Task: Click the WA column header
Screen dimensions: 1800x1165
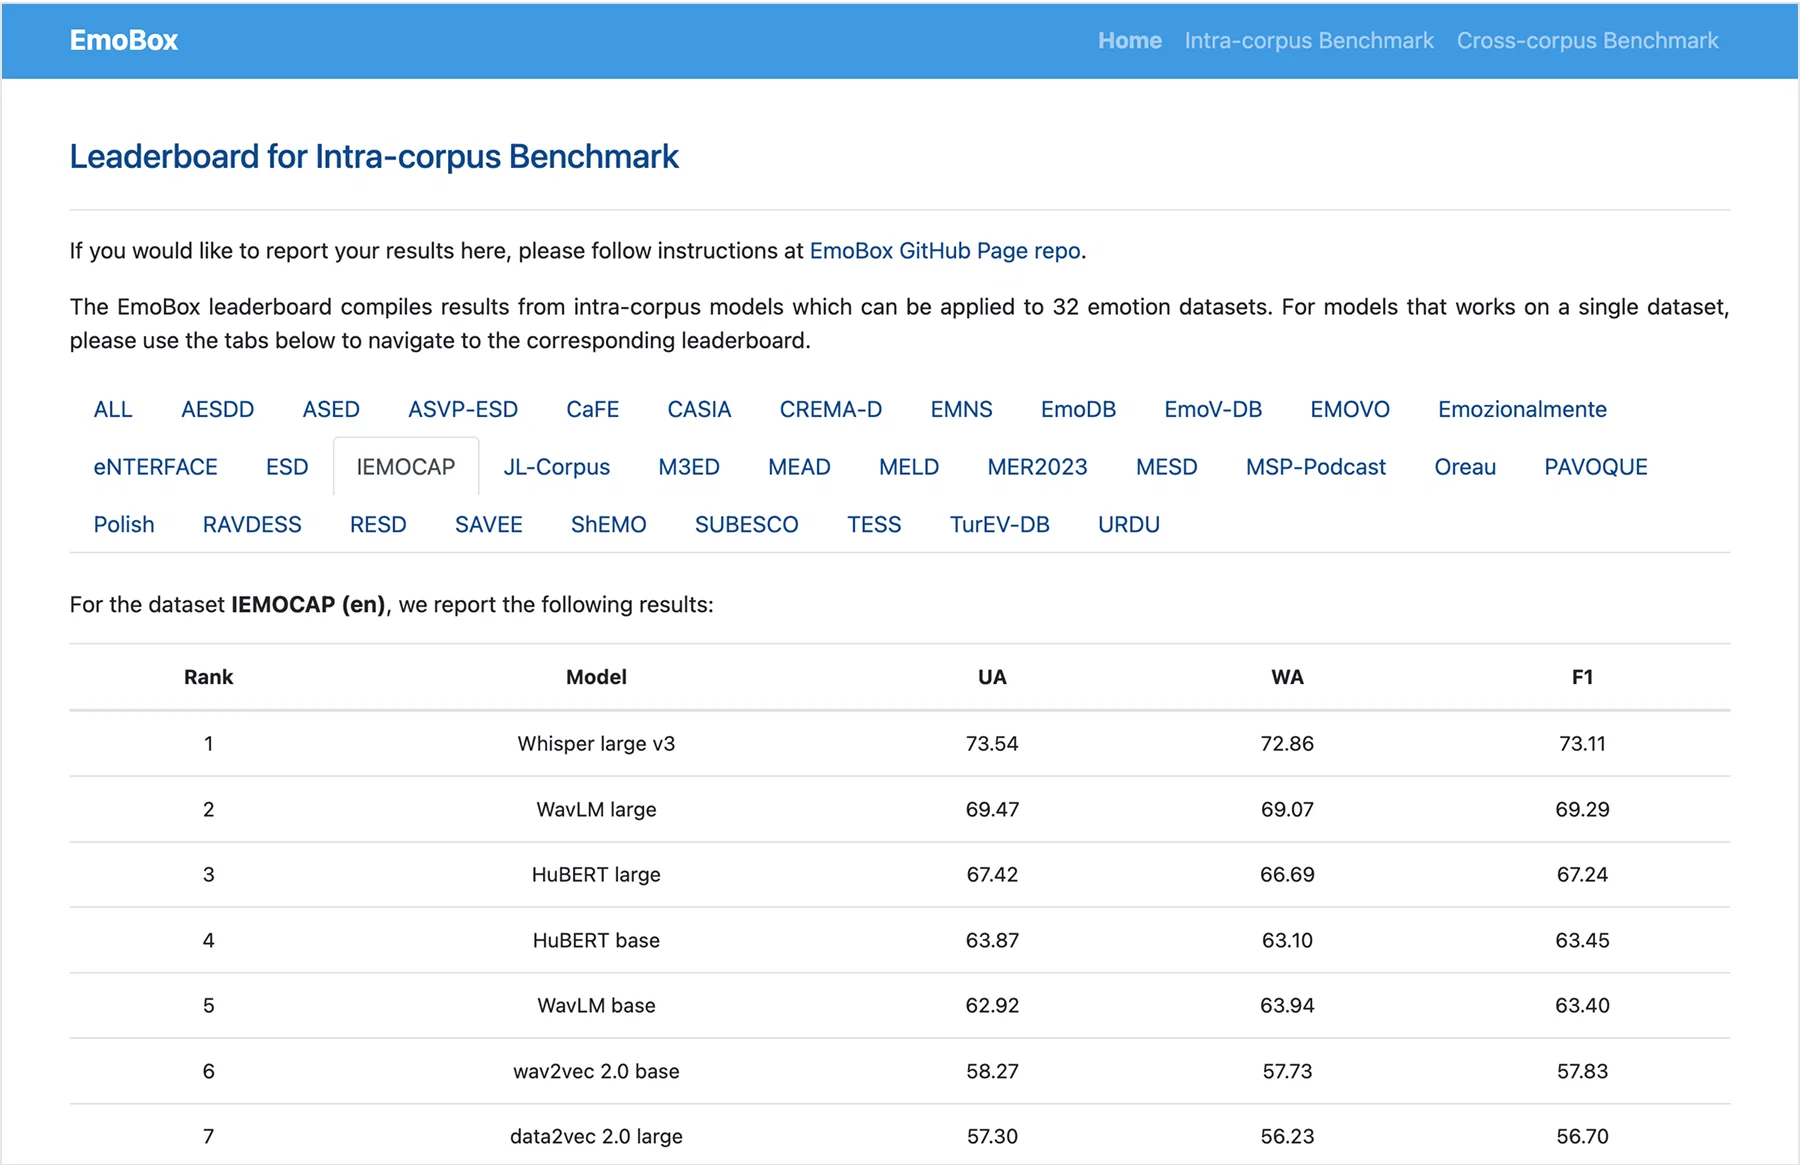Action: point(1287,677)
